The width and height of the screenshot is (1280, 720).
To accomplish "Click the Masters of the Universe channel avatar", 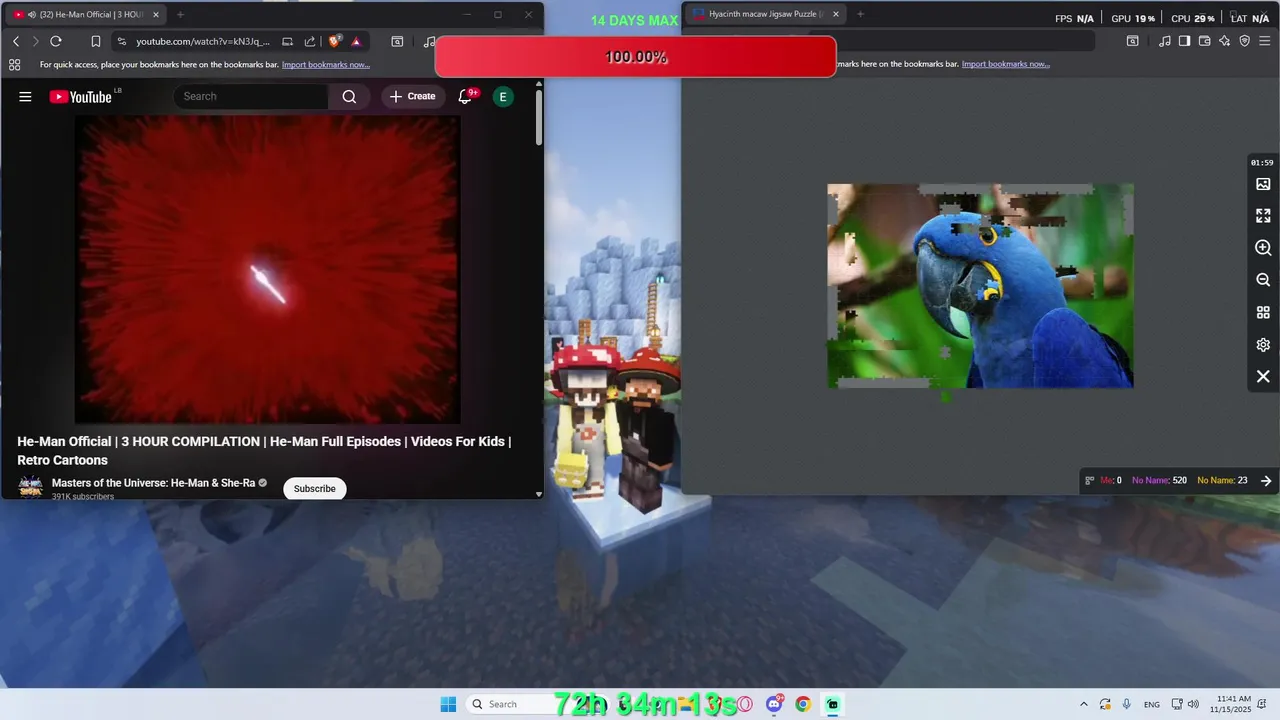I will click(x=31, y=488).
